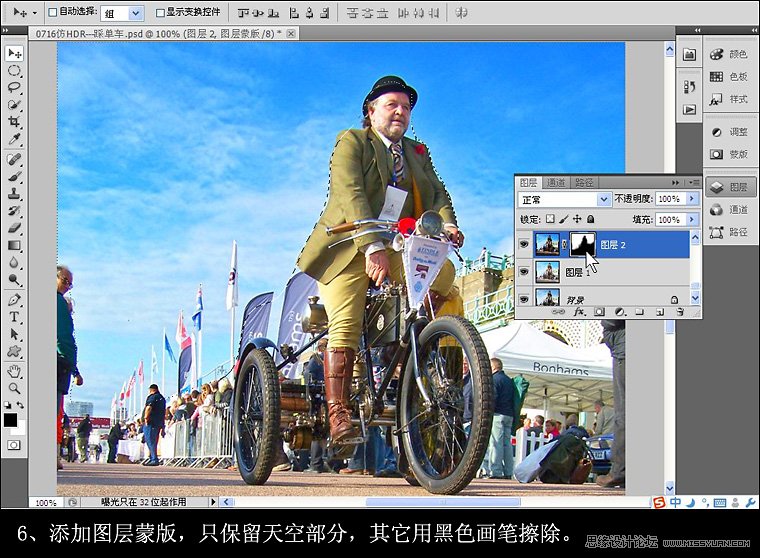Open the 色板 panel in the dock
This screenshot has width=760, height=558.
(x=729, y=77)
